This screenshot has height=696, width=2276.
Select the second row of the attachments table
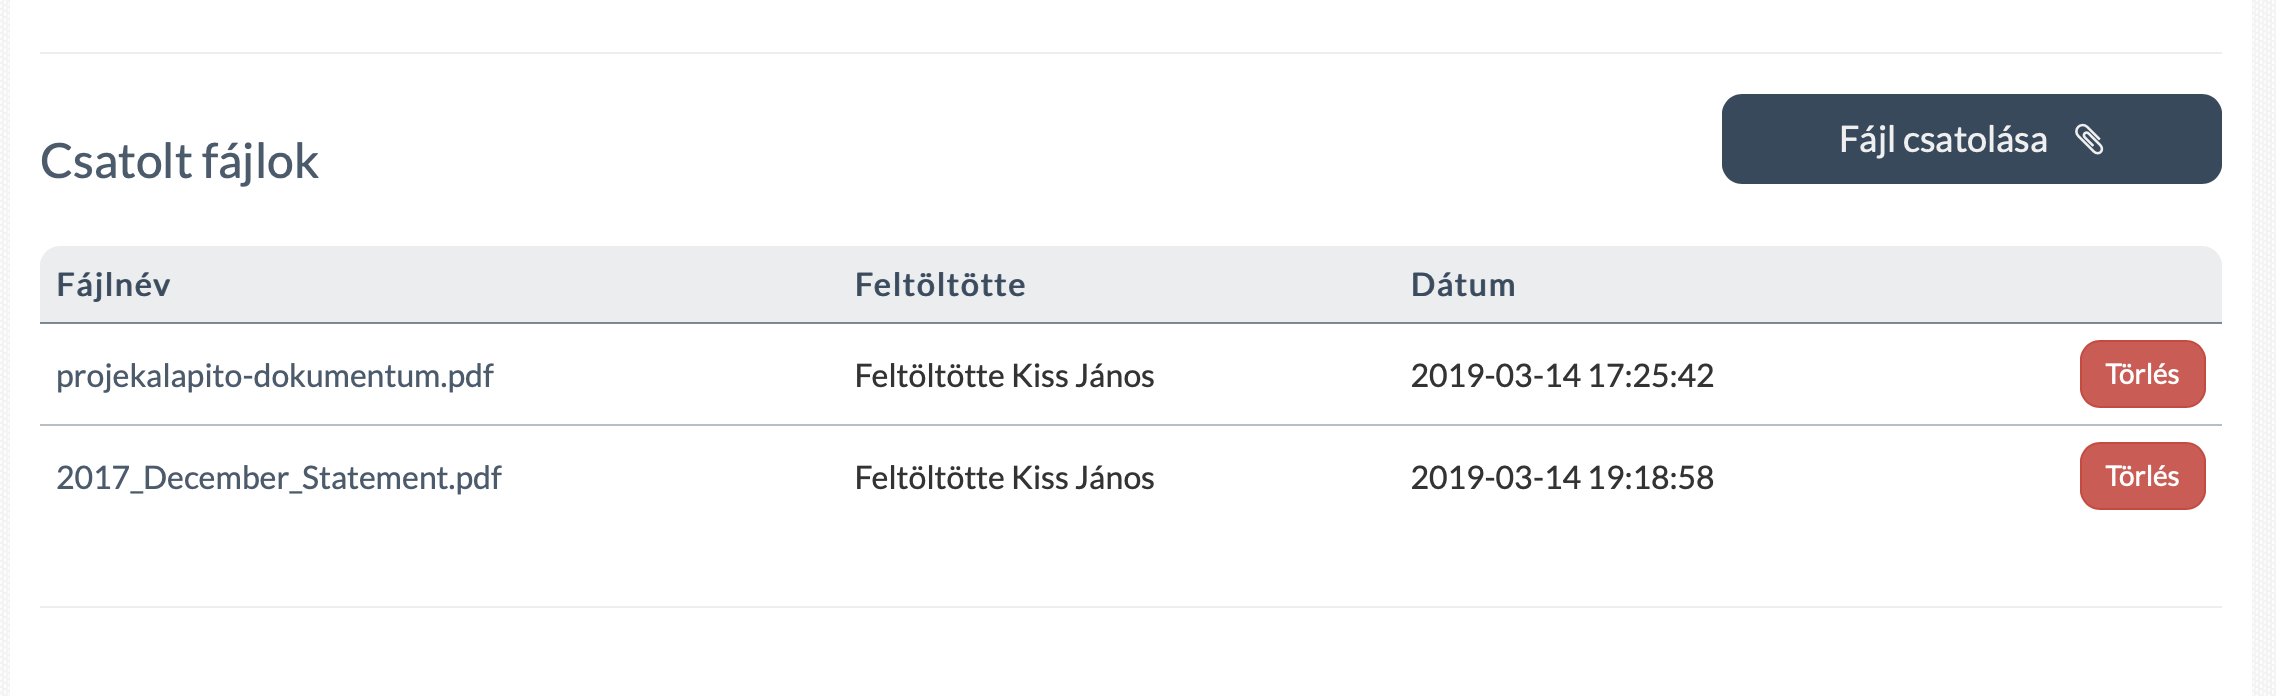pyautogui.click(x=700, y=478)
